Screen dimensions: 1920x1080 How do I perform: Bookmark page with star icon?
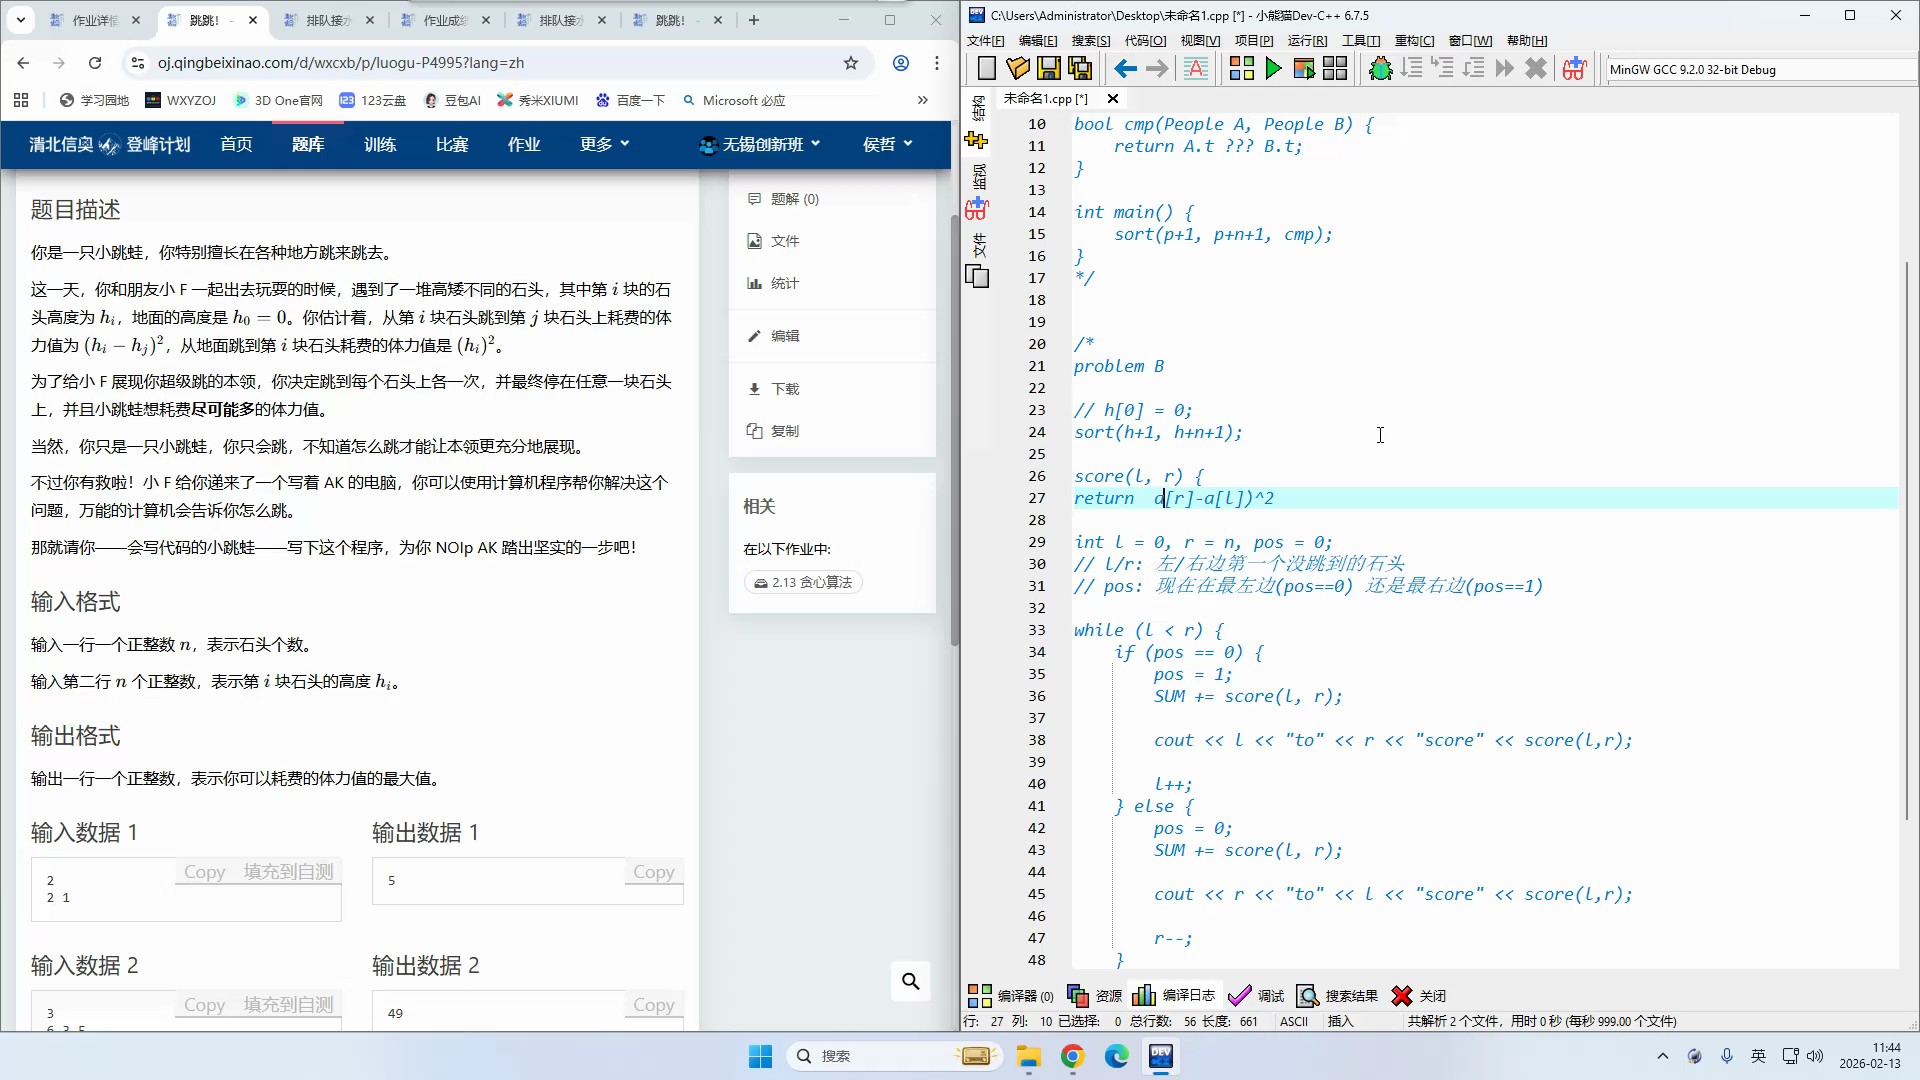click(x=851, y=63)
